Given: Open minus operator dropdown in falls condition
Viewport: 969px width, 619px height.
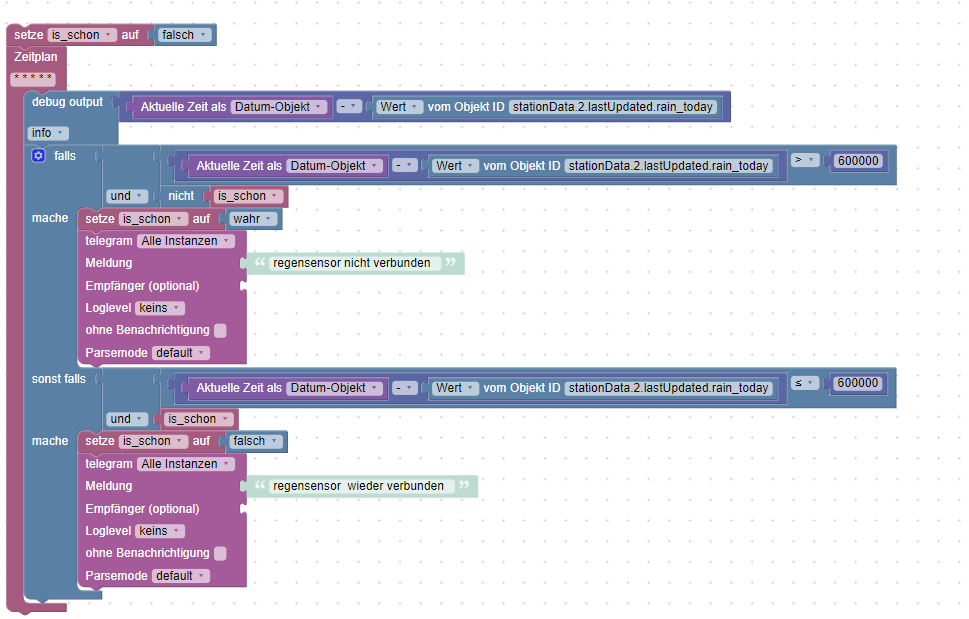Looking at the screenshot, I should point(405,166).
